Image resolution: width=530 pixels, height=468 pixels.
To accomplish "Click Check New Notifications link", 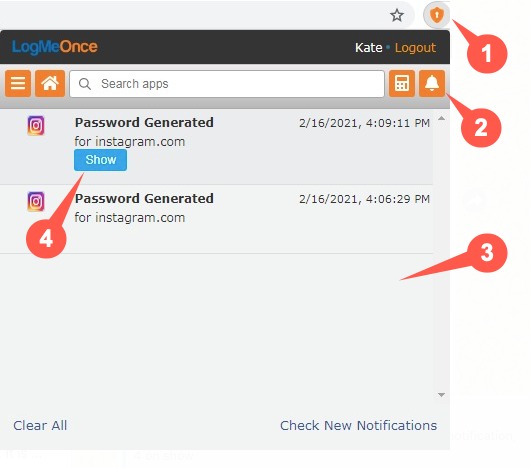I will [x=358, y=425].
